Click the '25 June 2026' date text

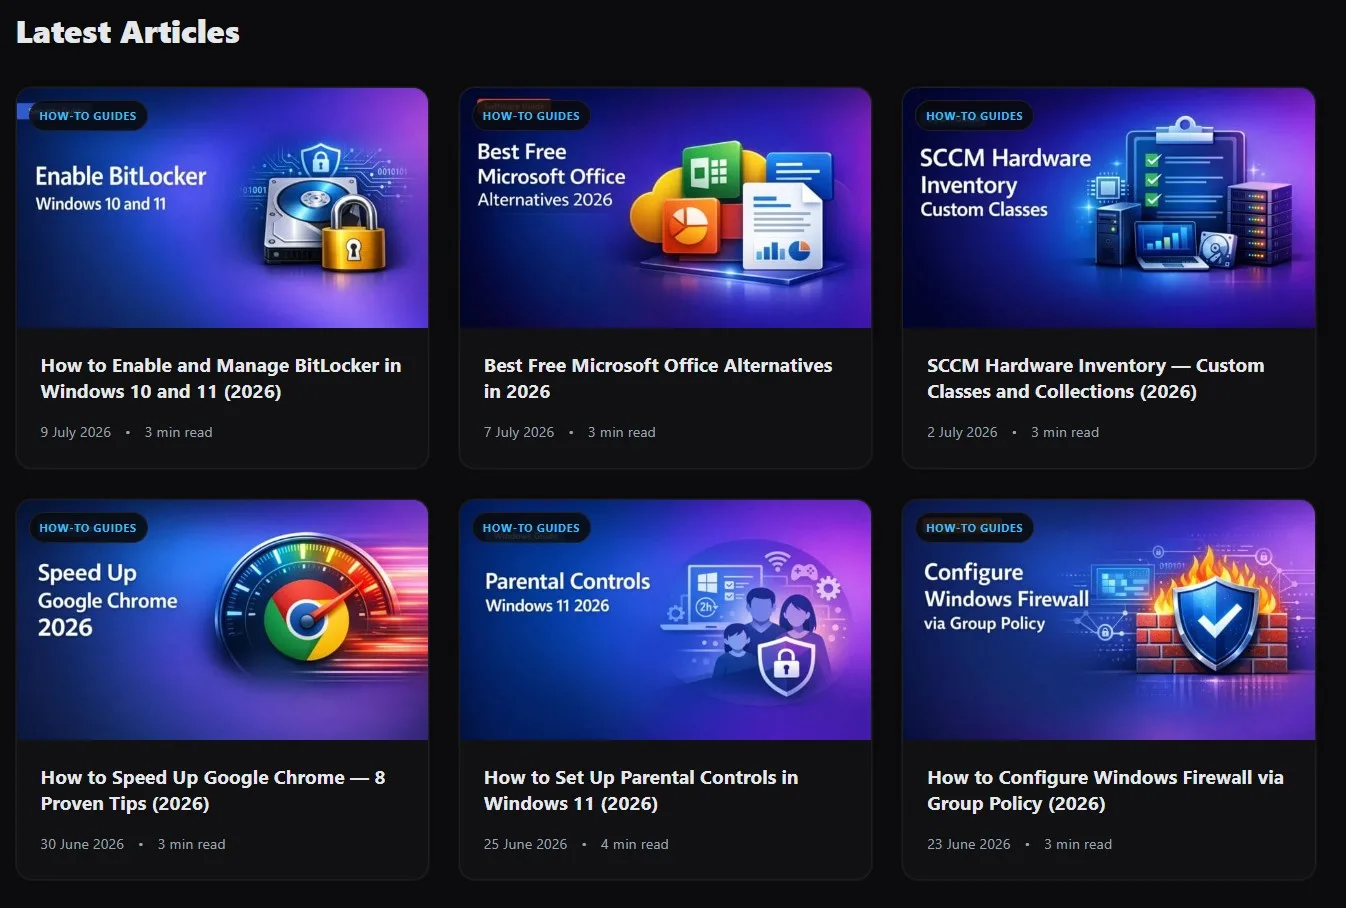click(x=525, y=844)
